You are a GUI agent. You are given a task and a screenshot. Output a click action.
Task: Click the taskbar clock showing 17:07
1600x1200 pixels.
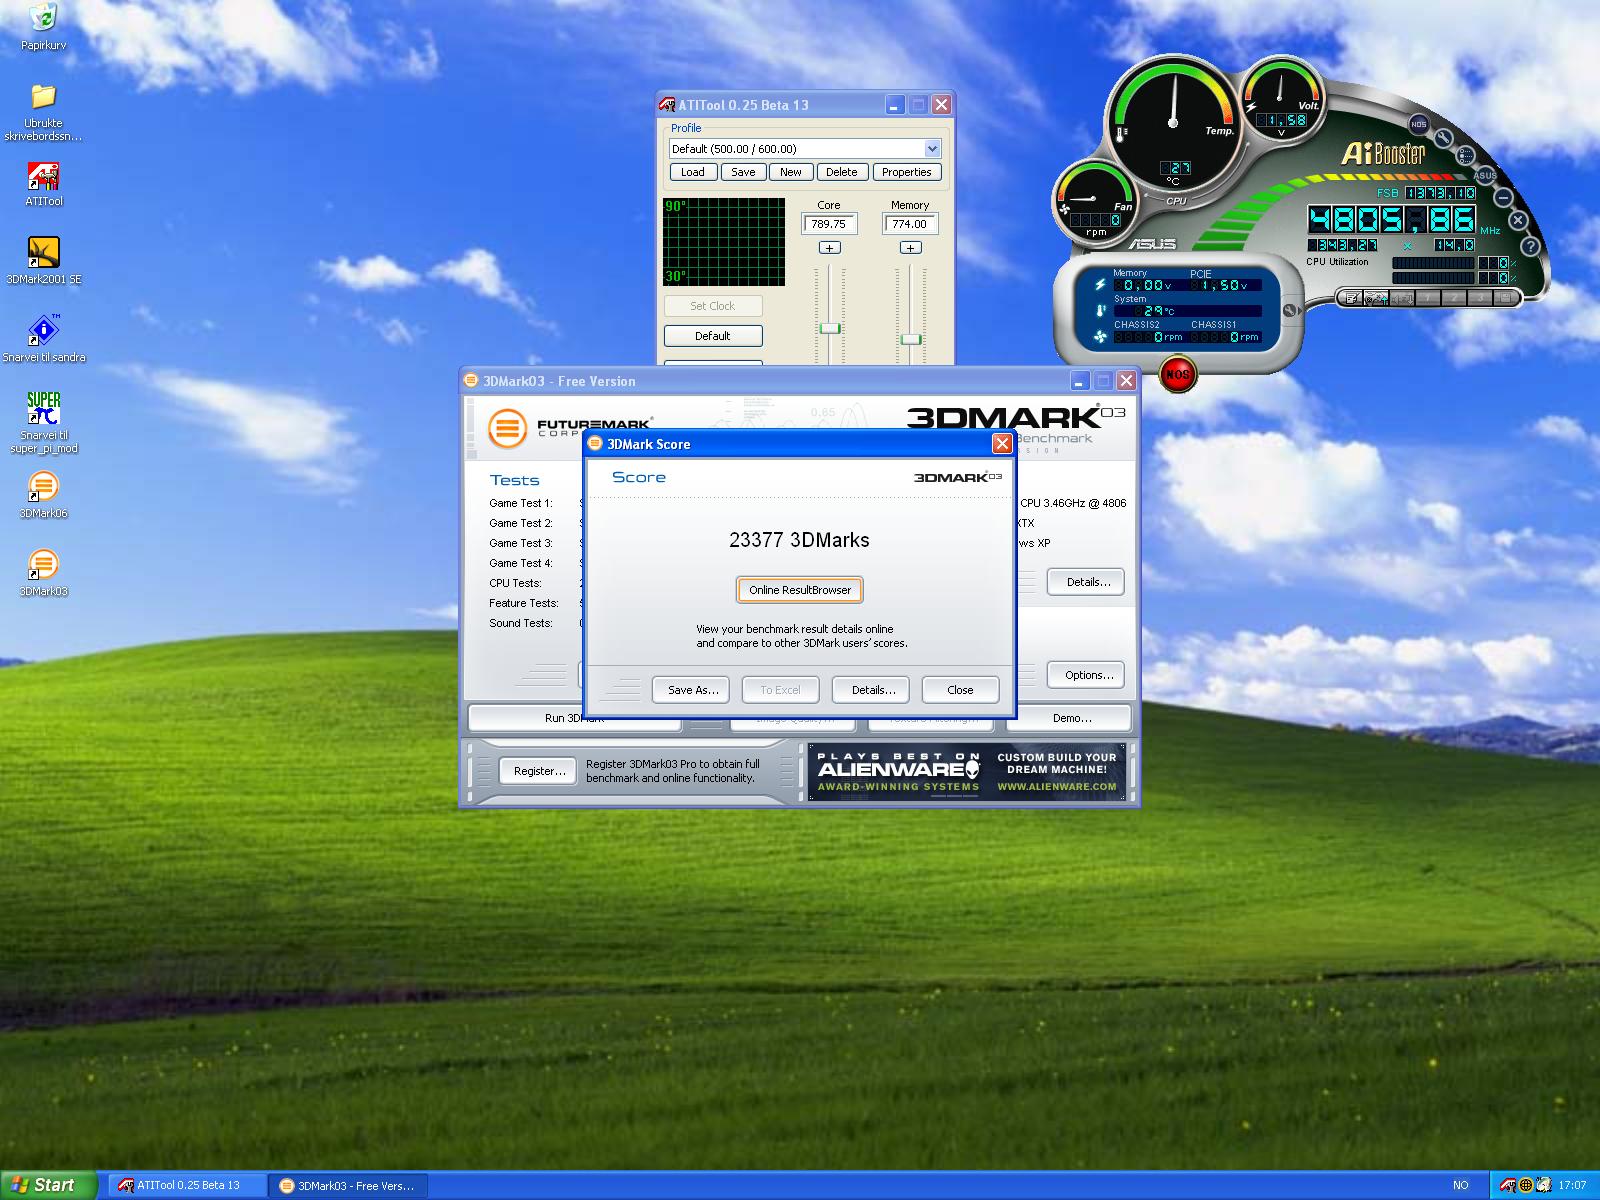coord(1572,1185)
